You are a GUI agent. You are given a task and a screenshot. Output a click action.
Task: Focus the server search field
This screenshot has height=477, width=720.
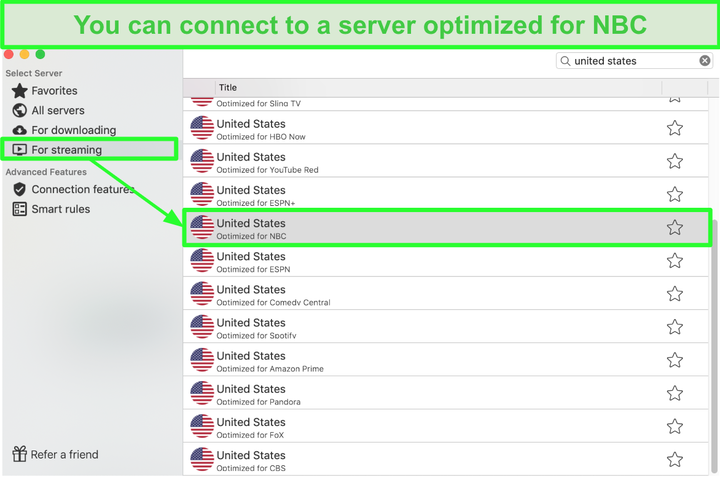[635, 61]
